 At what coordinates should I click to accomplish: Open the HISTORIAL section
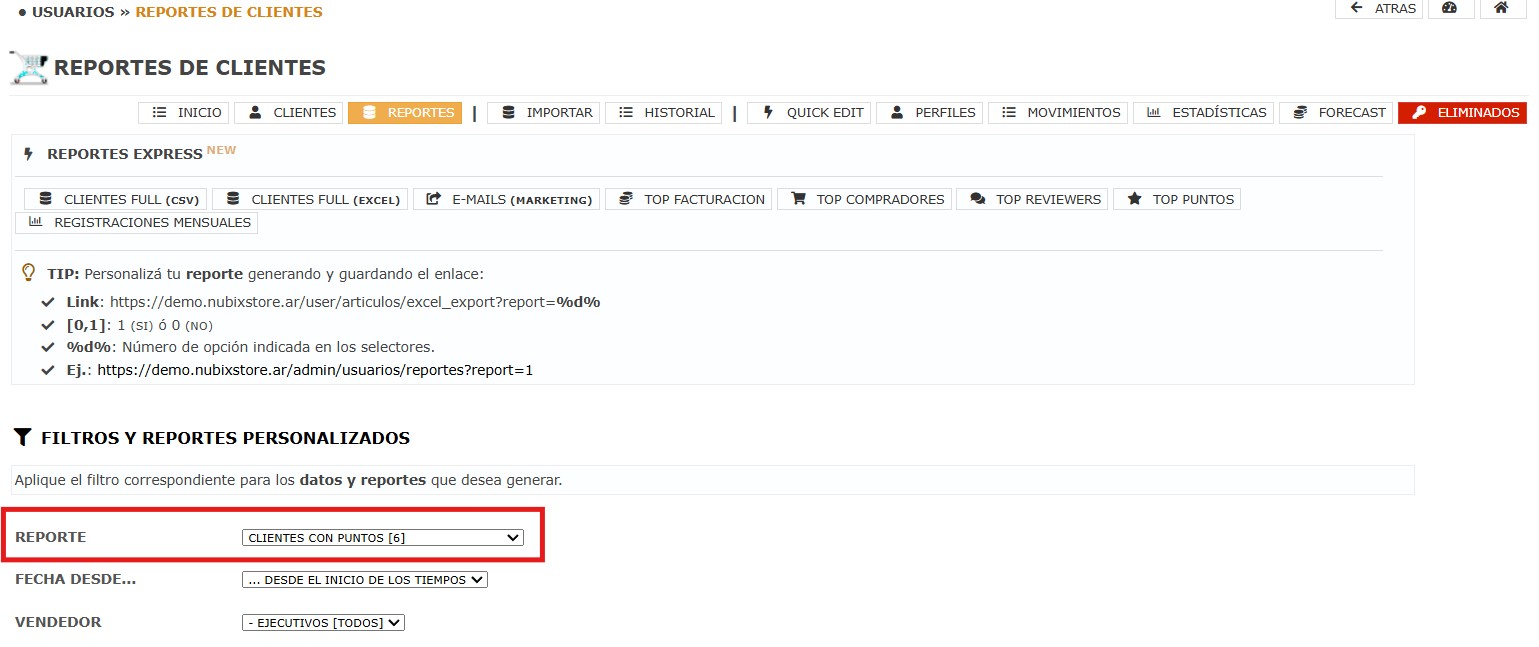pos(666,113)
